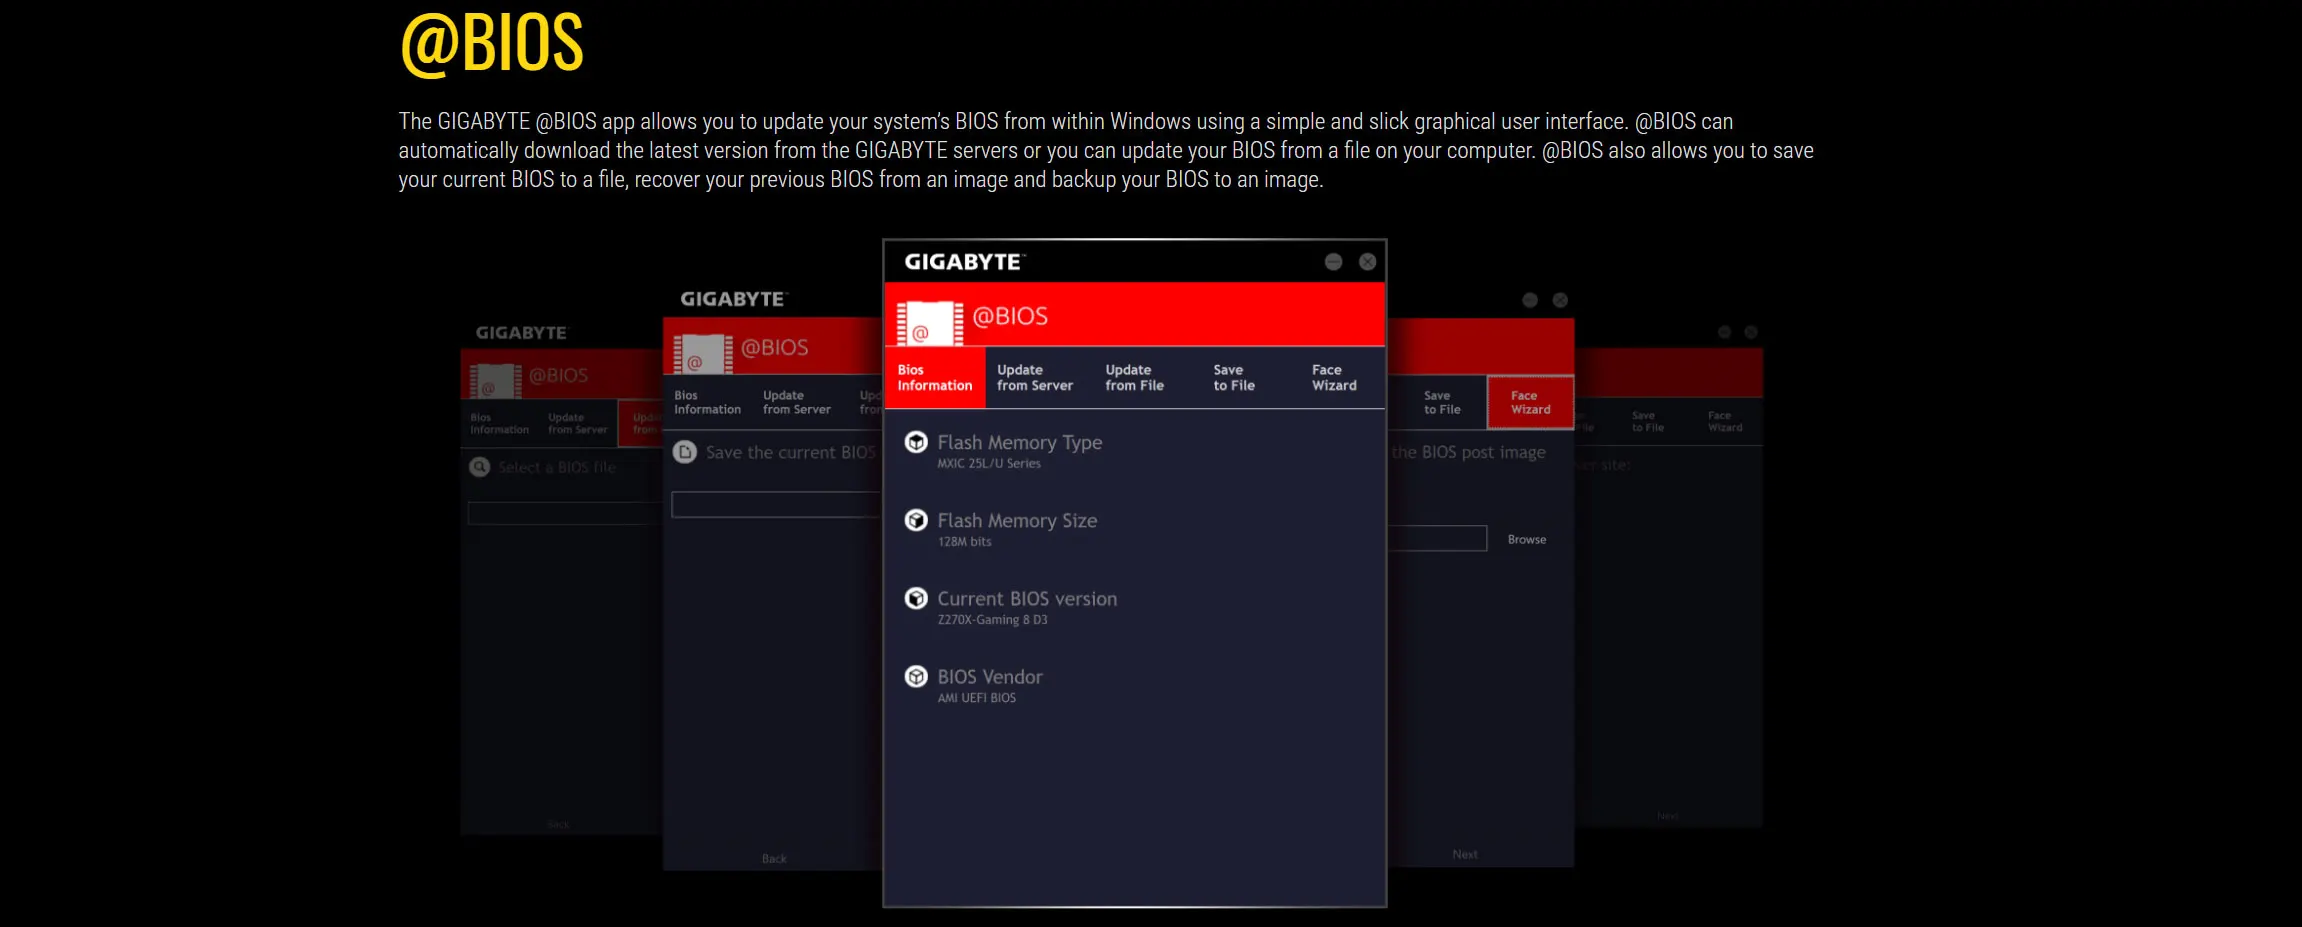Click Back button in Save window
This screenshot has width=2302, height=927.
point(774,858)
